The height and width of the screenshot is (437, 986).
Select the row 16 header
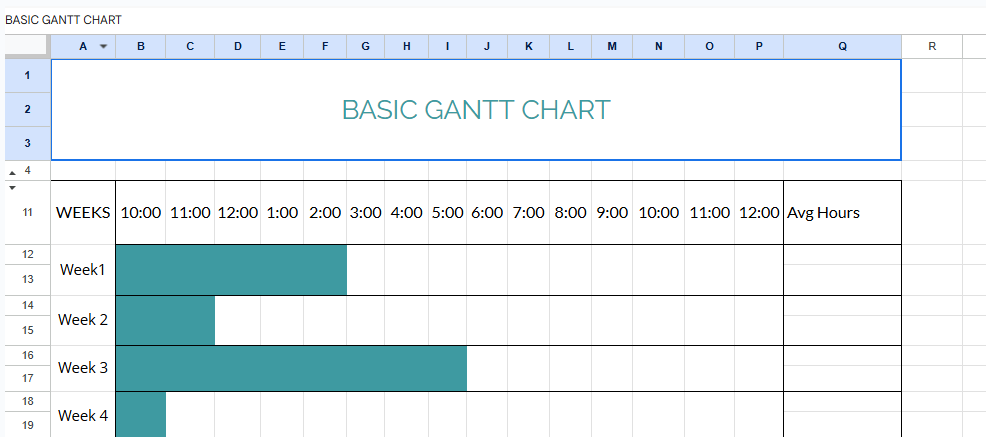[27, 356]
